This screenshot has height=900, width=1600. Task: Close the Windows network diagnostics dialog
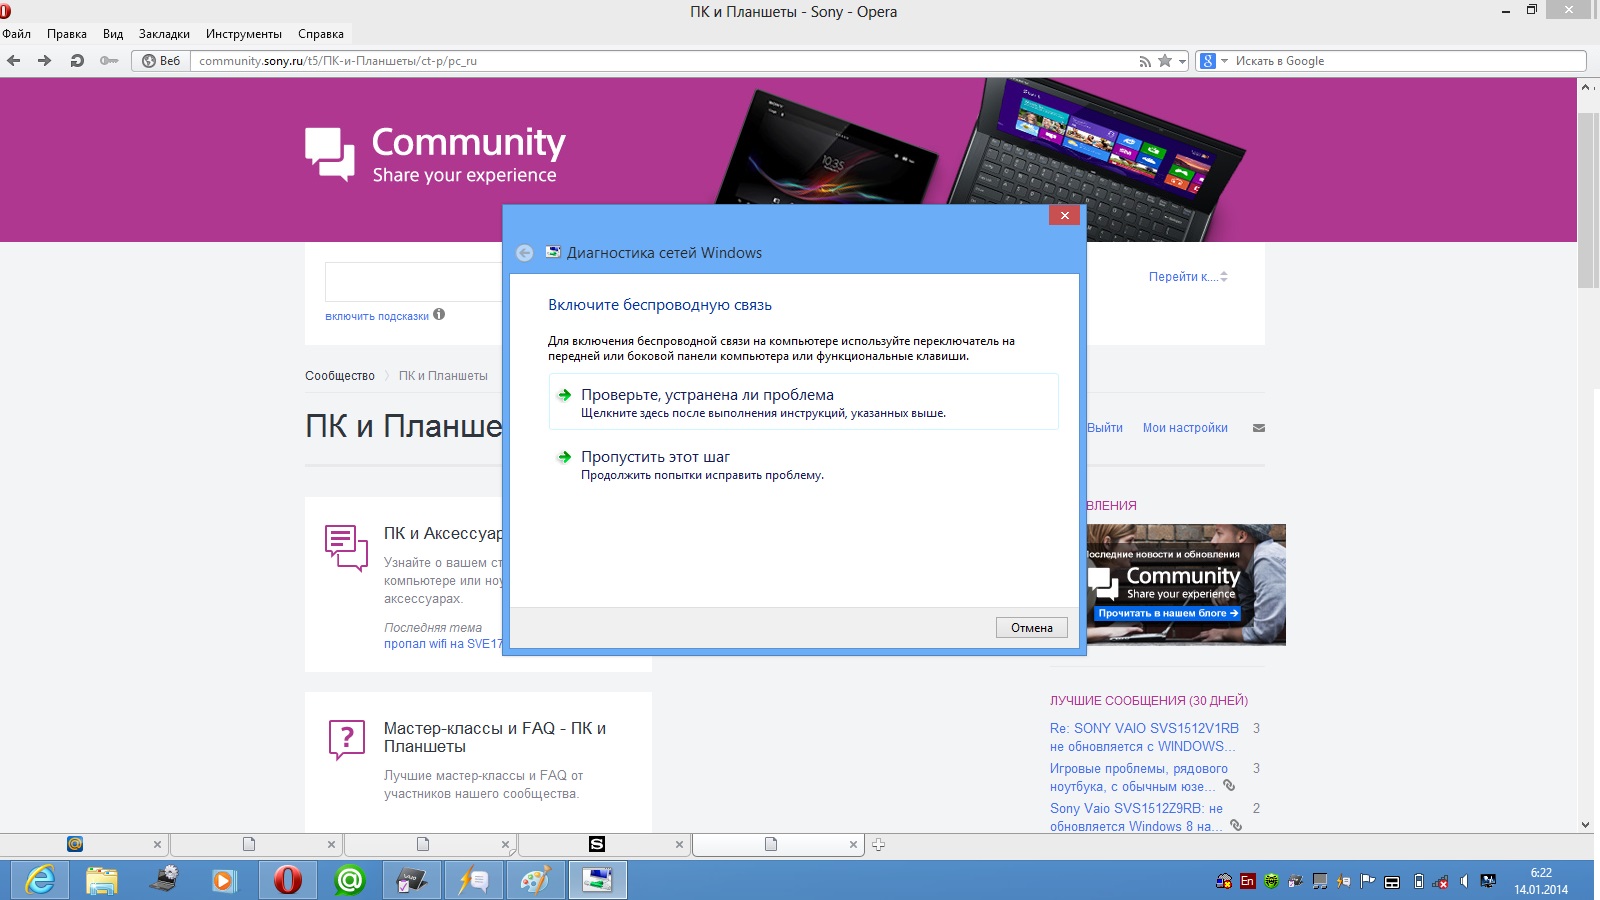(1065, 215)
